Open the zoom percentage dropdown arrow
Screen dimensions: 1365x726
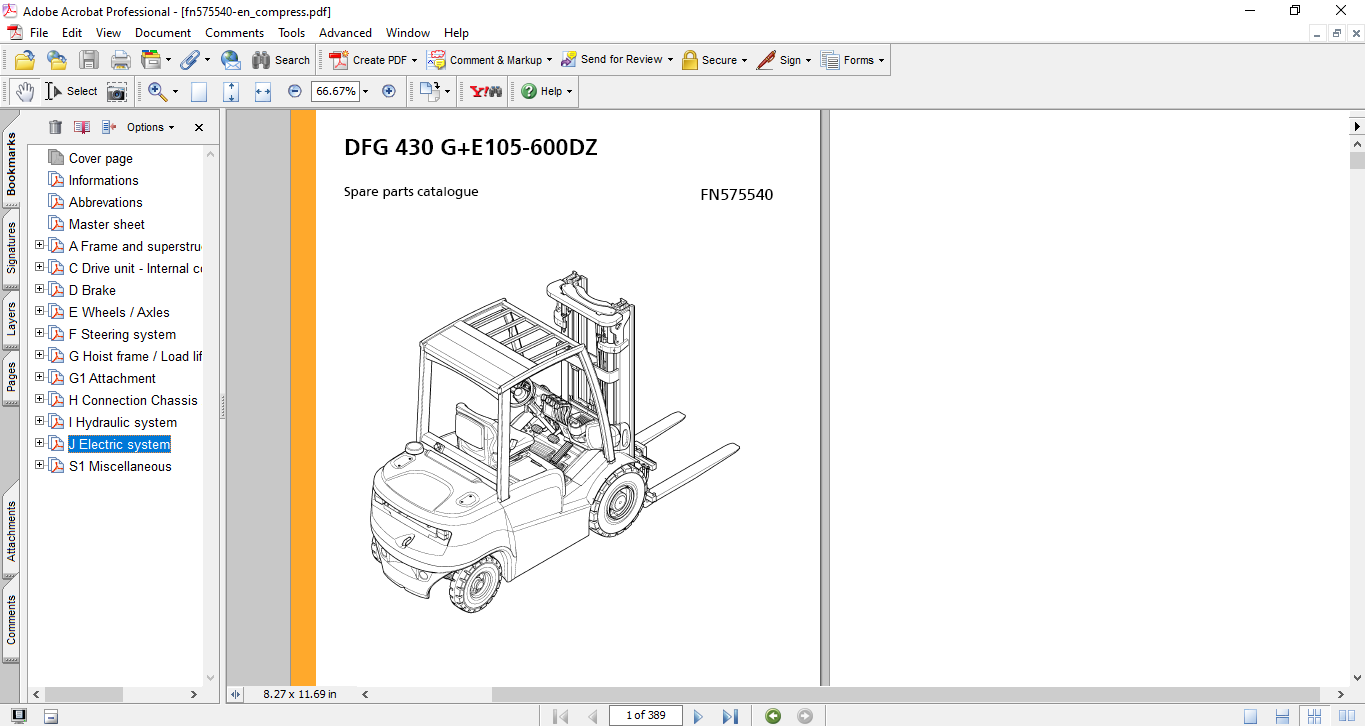[365, 91]
